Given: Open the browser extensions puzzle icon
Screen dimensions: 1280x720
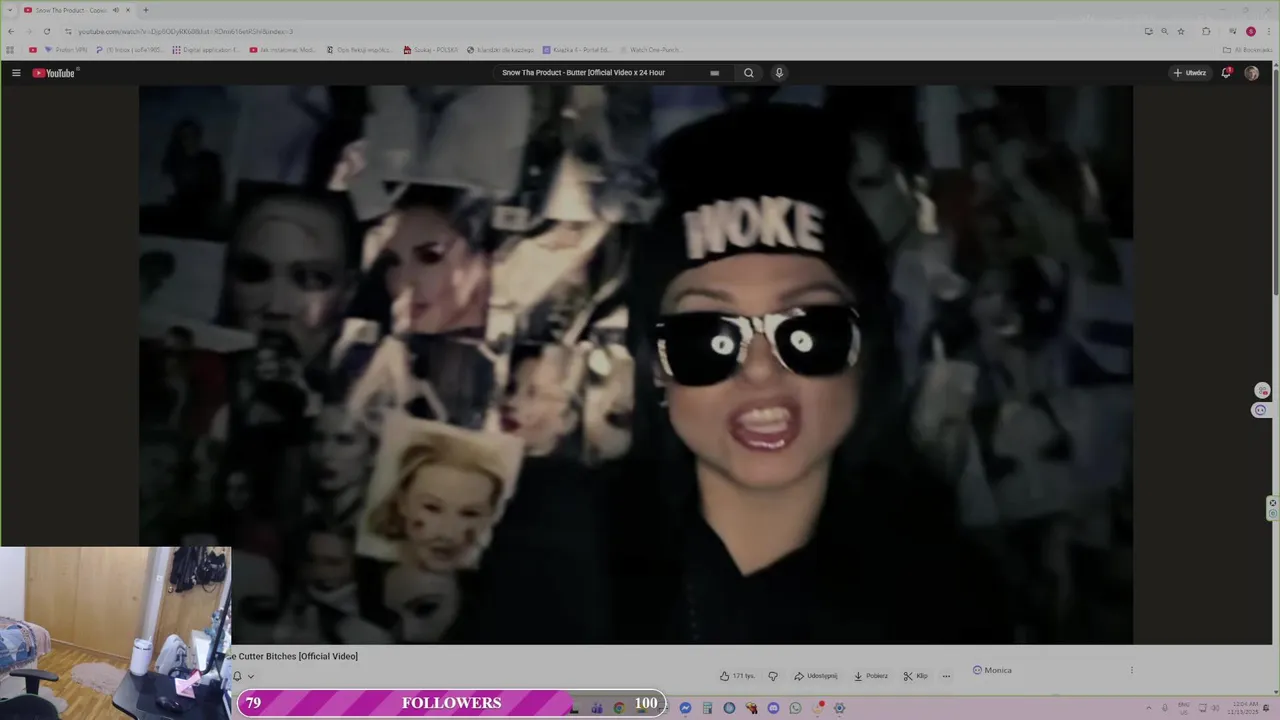Looking at the screenshot, I should [x=1206, y=31].
